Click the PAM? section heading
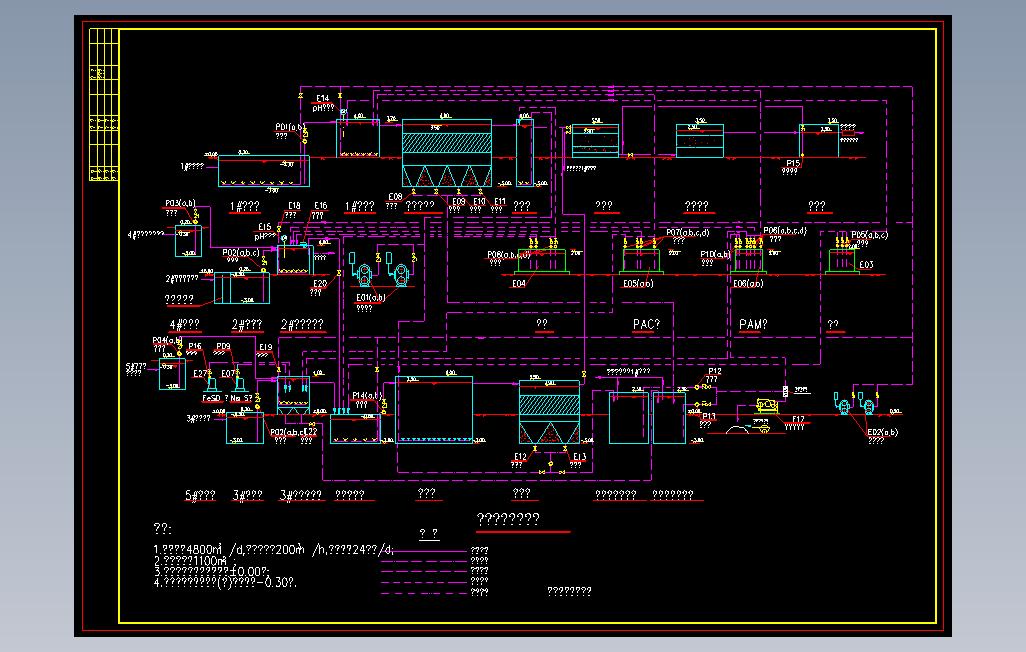The width and height of the screenshot is (1026, 652). (753, 324)
